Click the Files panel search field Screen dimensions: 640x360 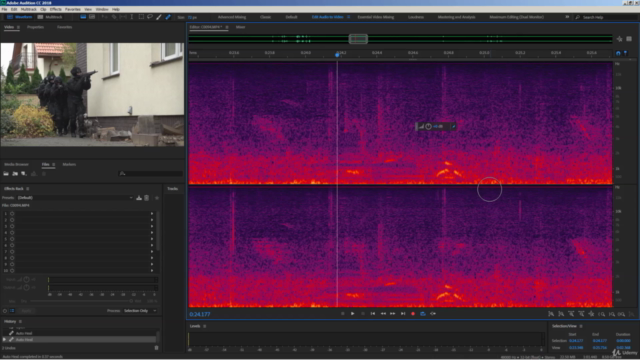coord(151,173)
